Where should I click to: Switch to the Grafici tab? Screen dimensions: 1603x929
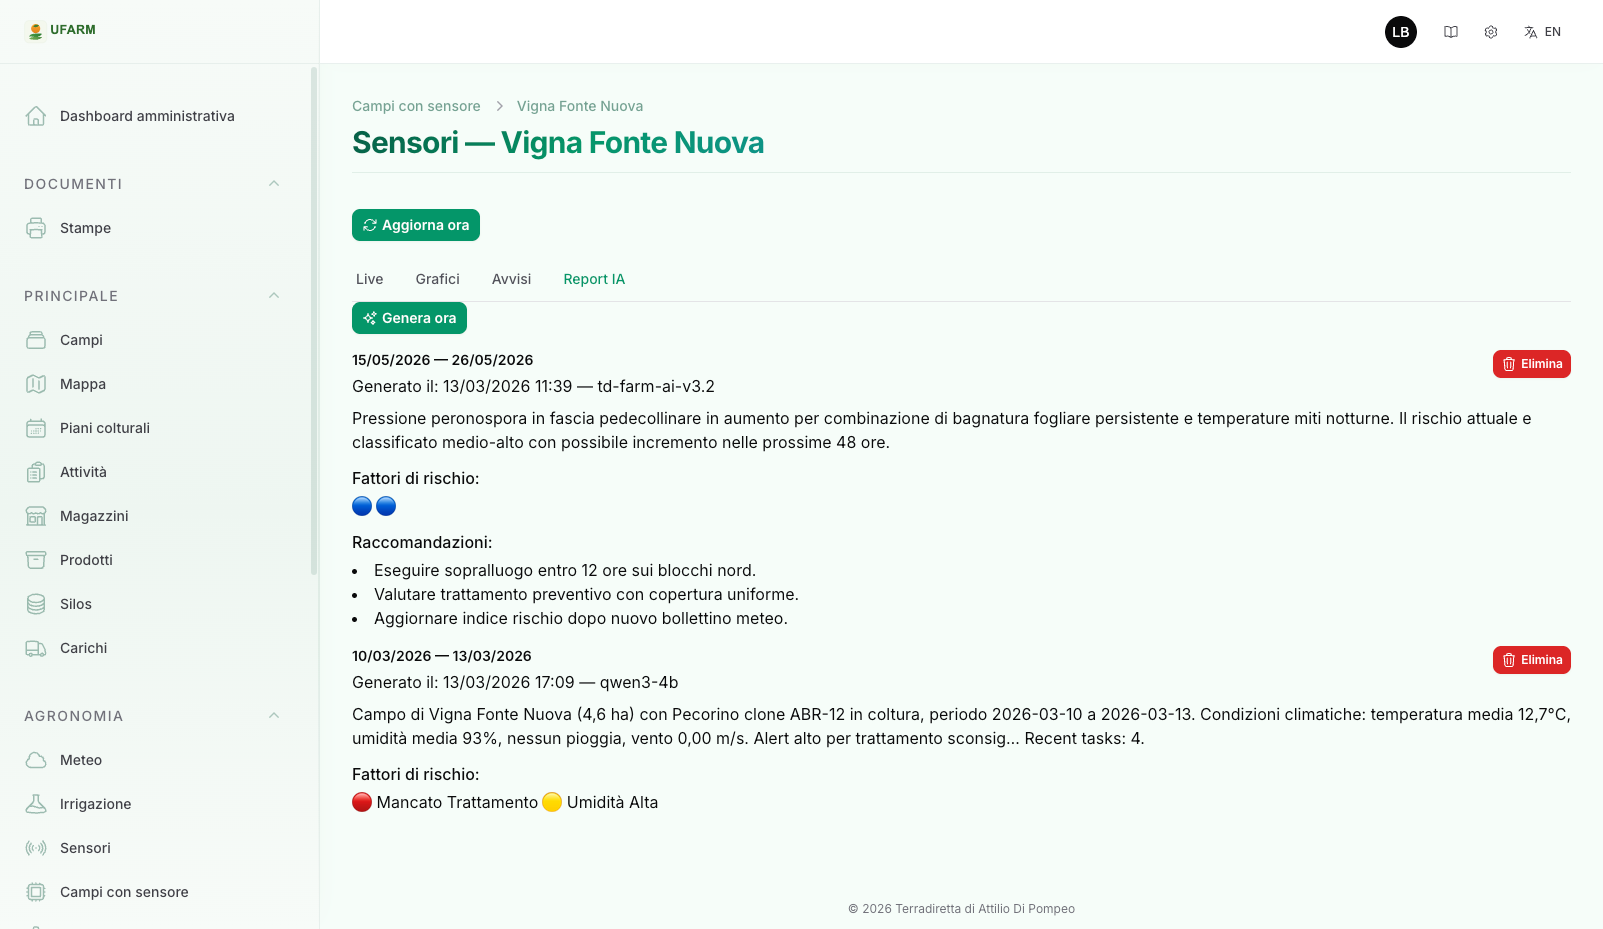(437, 279)
